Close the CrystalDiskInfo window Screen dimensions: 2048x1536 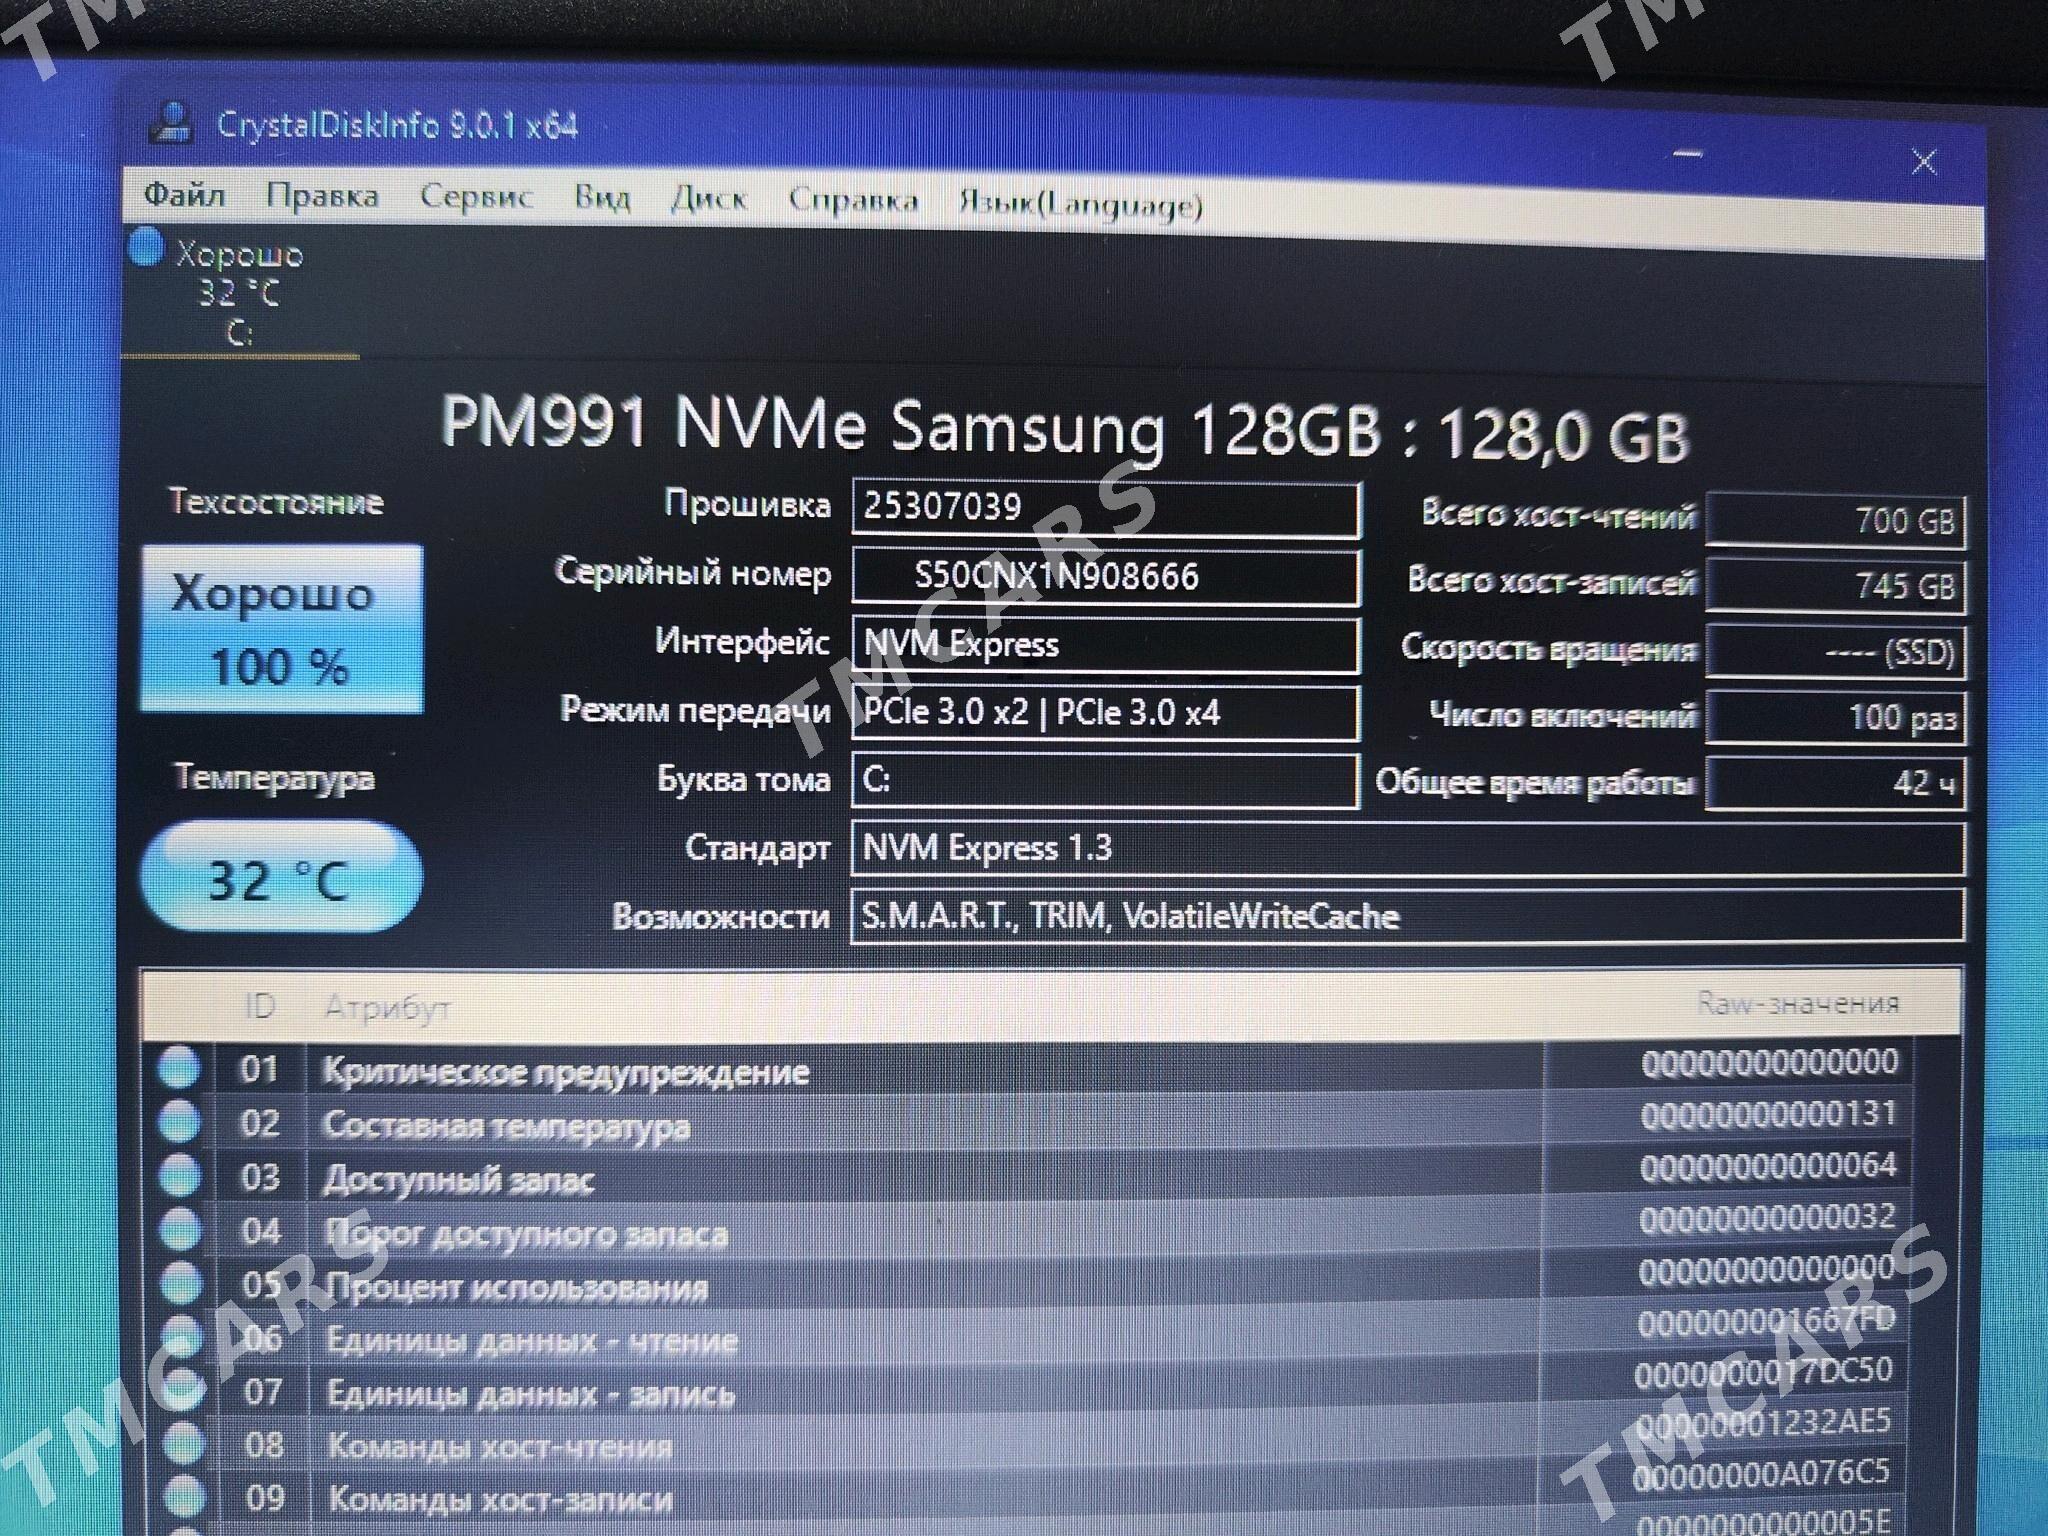point(1924,162)
